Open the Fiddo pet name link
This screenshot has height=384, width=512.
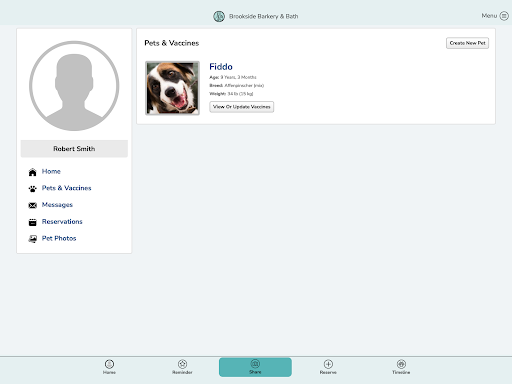(x=221, y=67)
